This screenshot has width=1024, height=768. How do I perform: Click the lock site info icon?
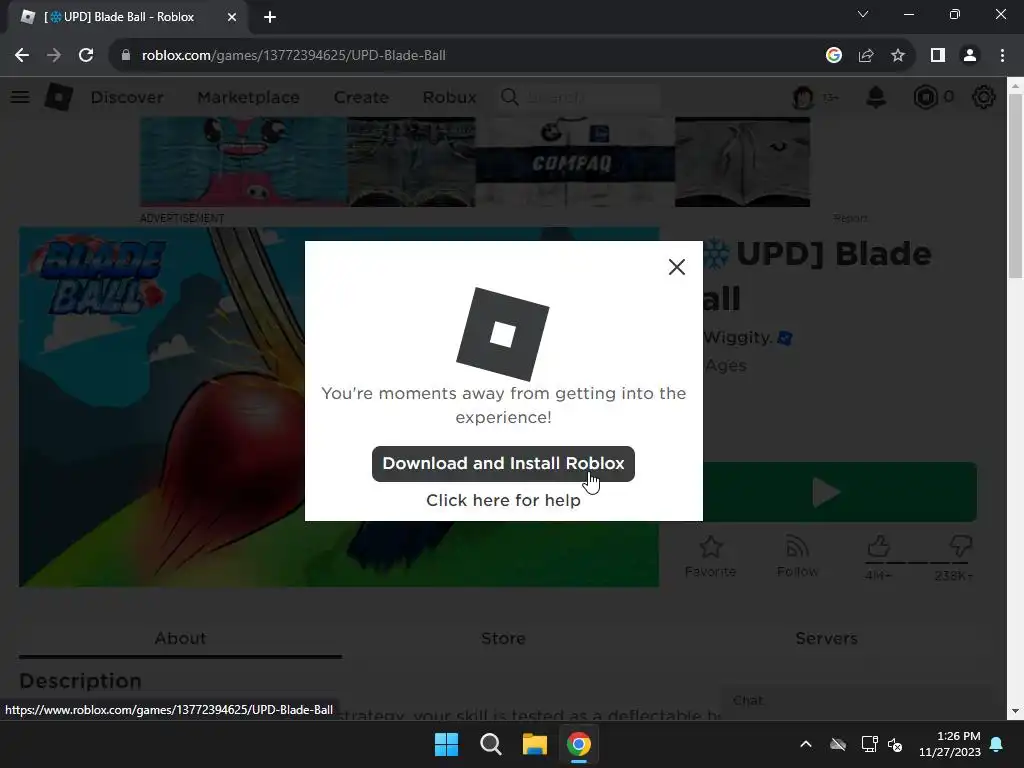click(x=126, y=56)
